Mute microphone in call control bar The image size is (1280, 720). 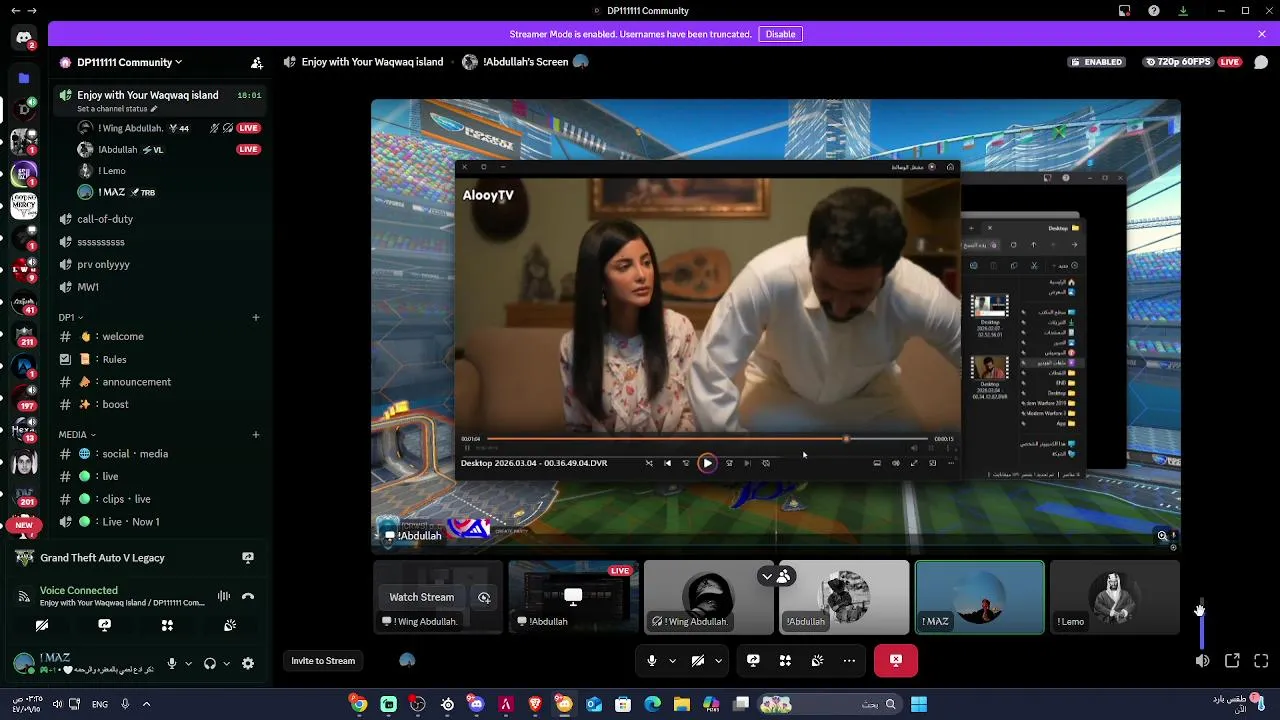pyautogui.click(x=652, y=661)
